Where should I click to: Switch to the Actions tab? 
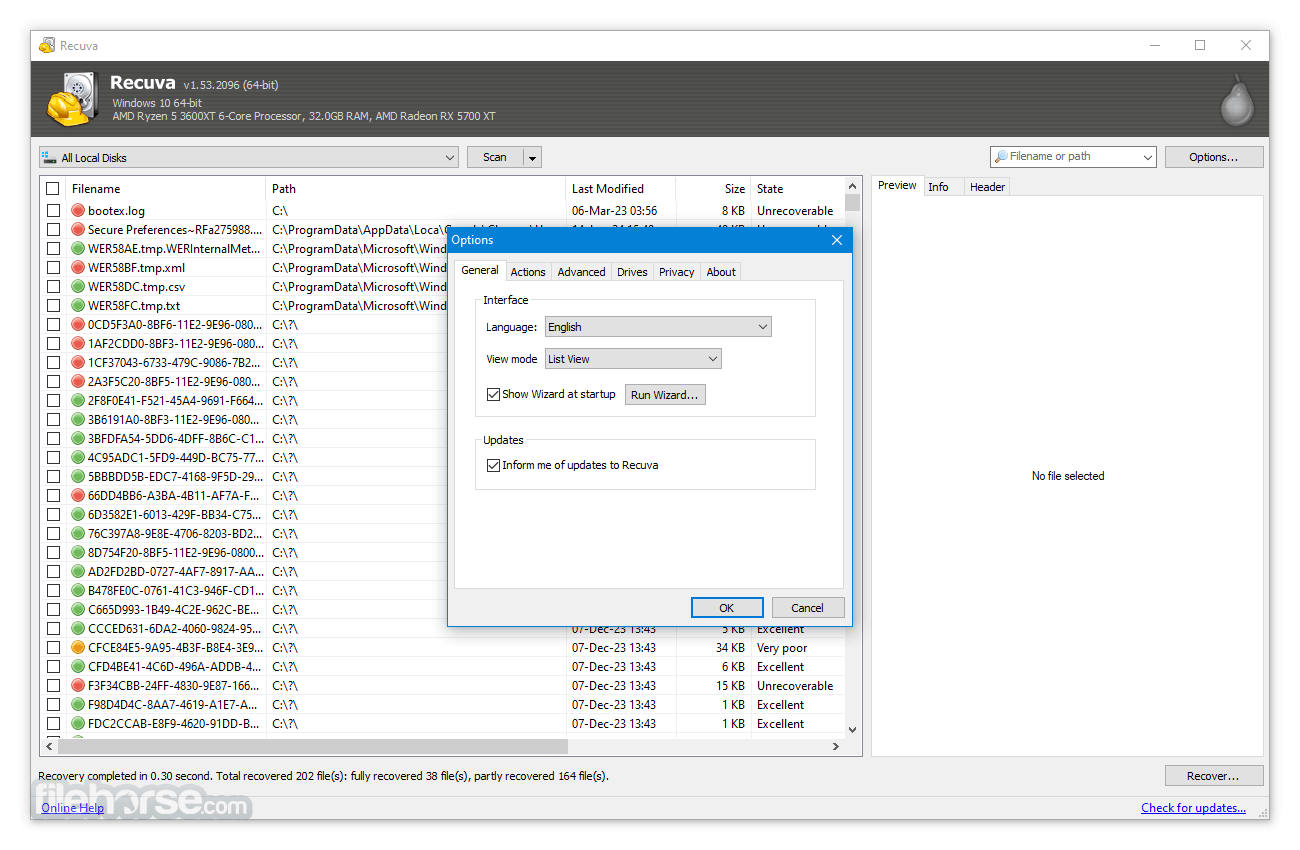pyautogui.click(x=528, y=272)
